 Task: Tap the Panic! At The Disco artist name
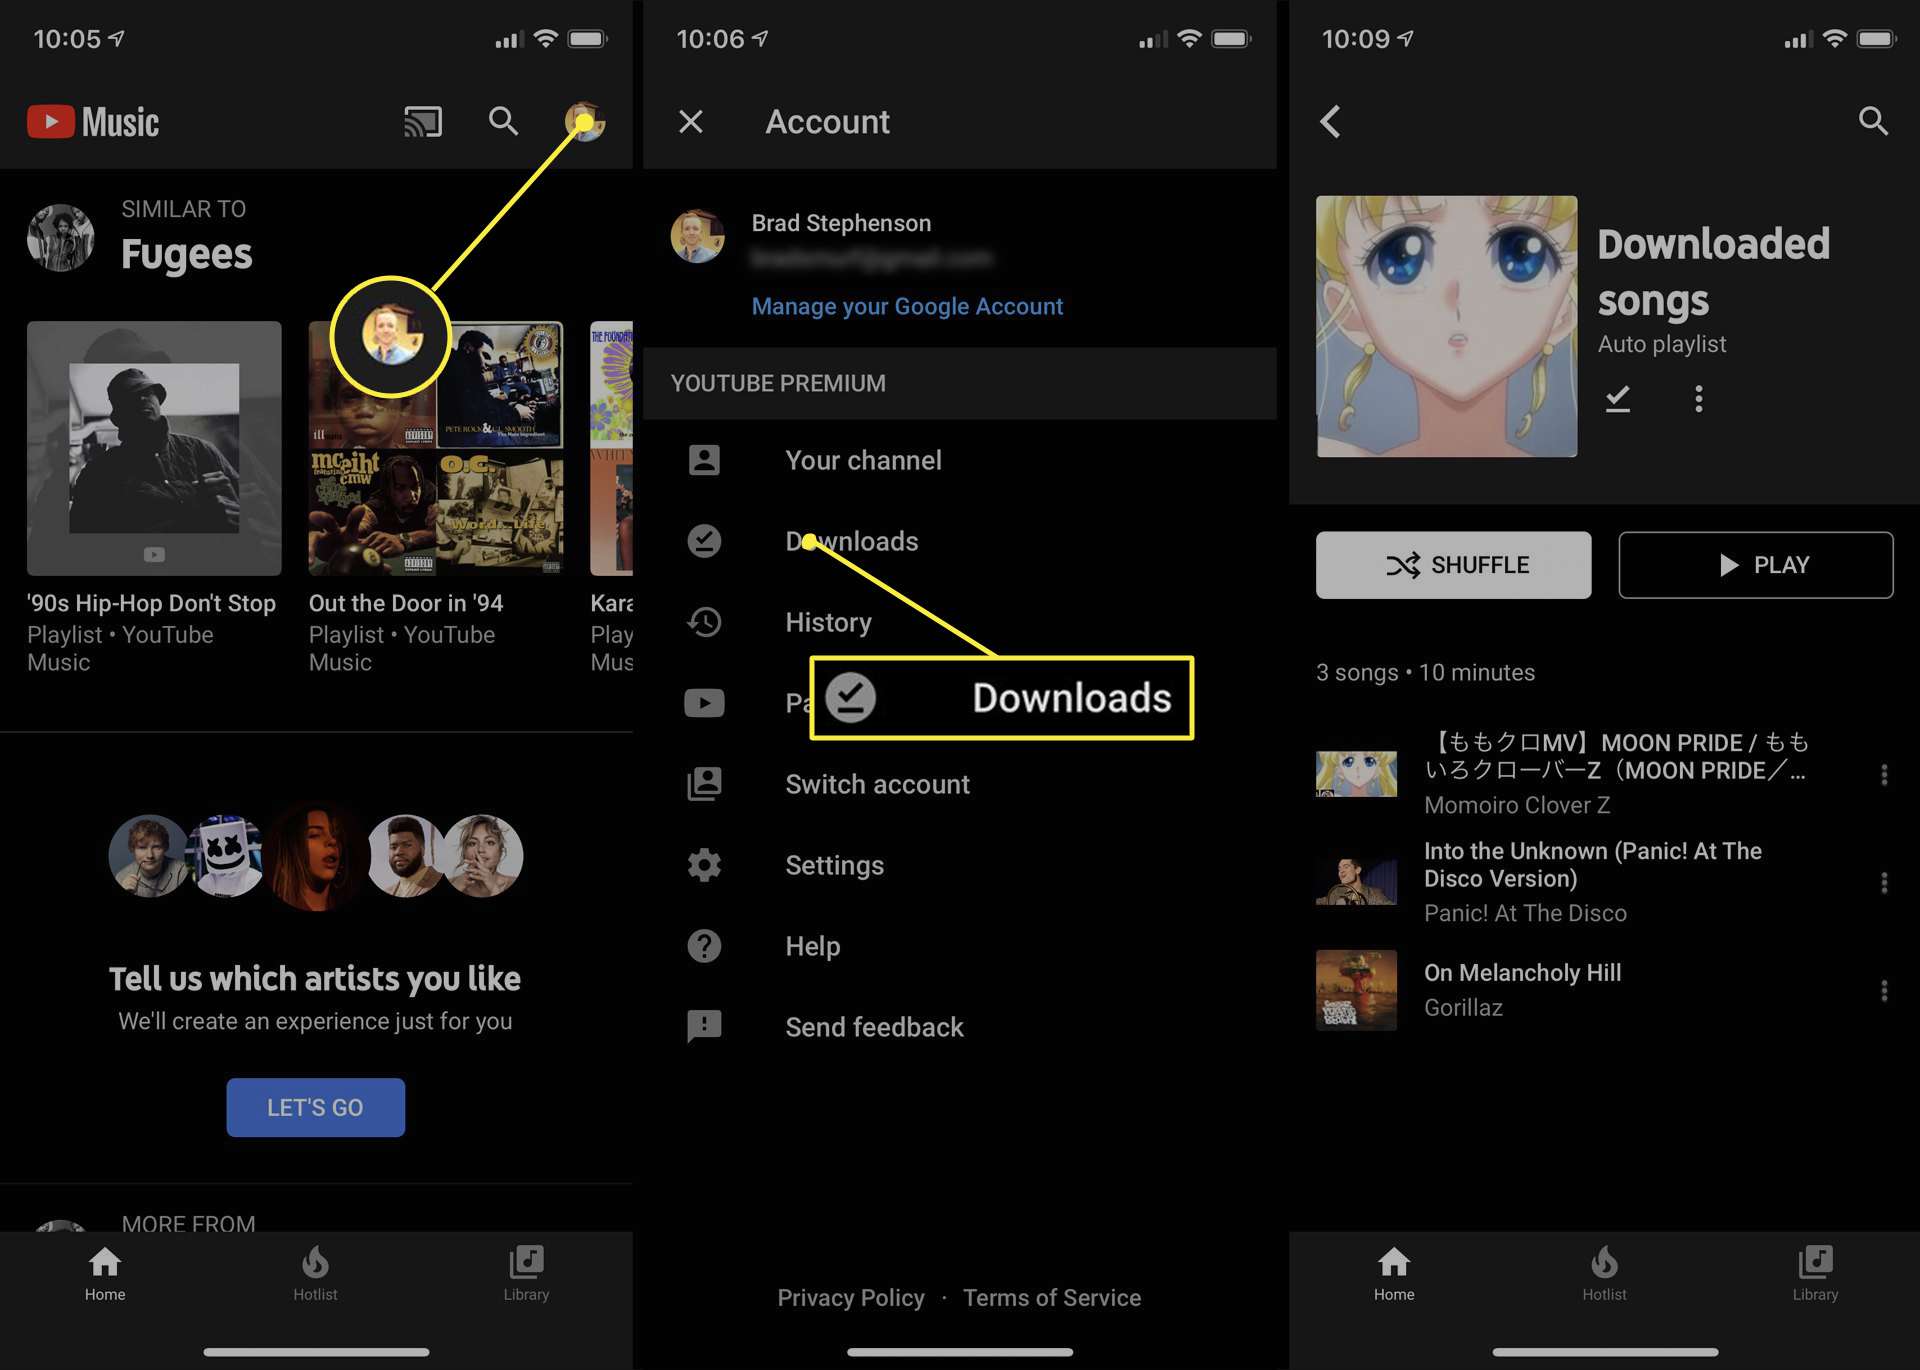(1525, 913)
